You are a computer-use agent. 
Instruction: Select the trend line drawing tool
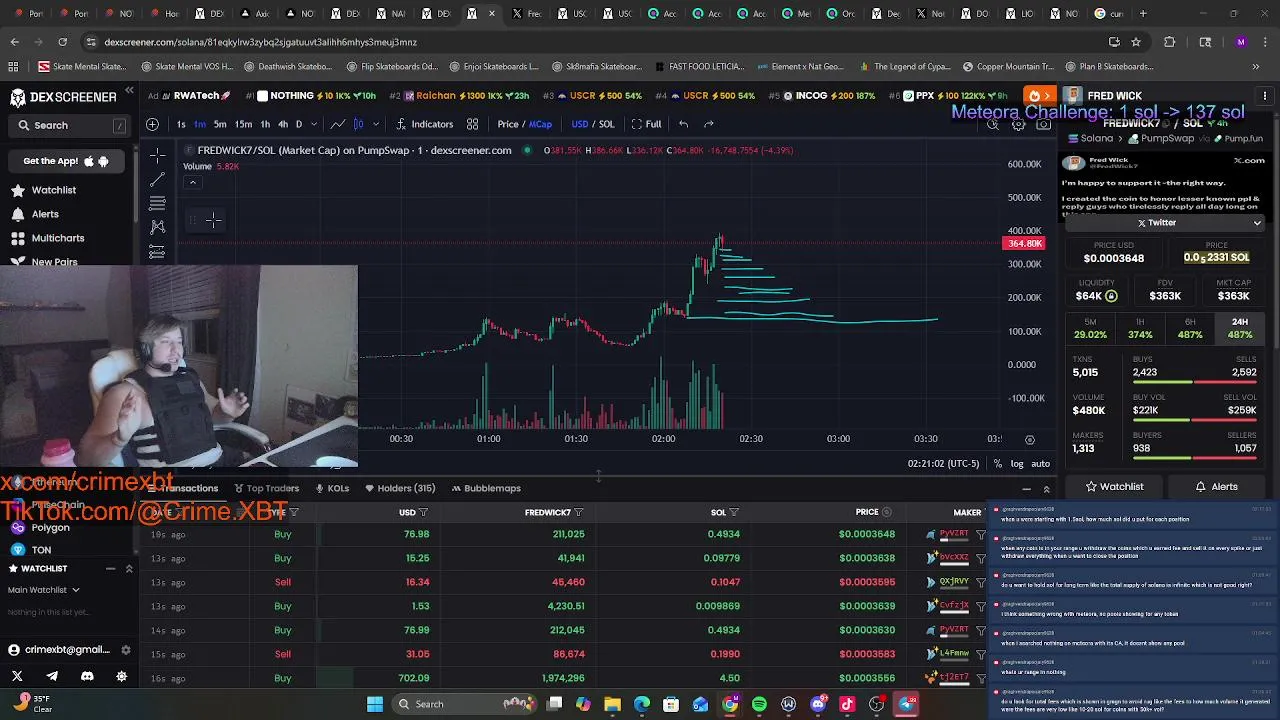pos(157,180)
